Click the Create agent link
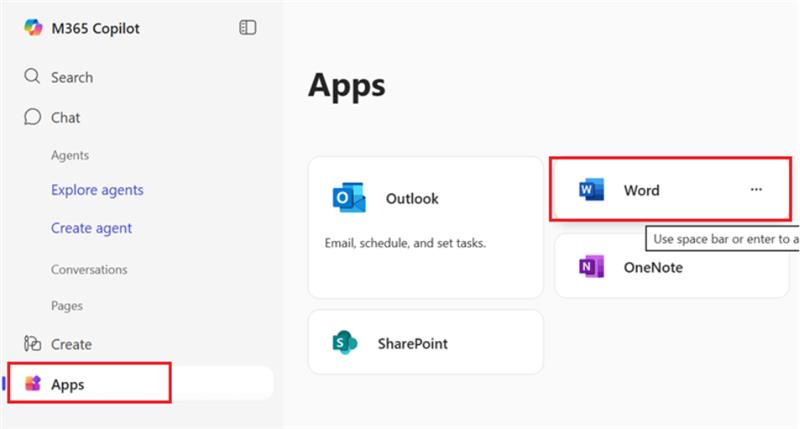The height and width of the screenshot is (429, 800). [91, 228]
